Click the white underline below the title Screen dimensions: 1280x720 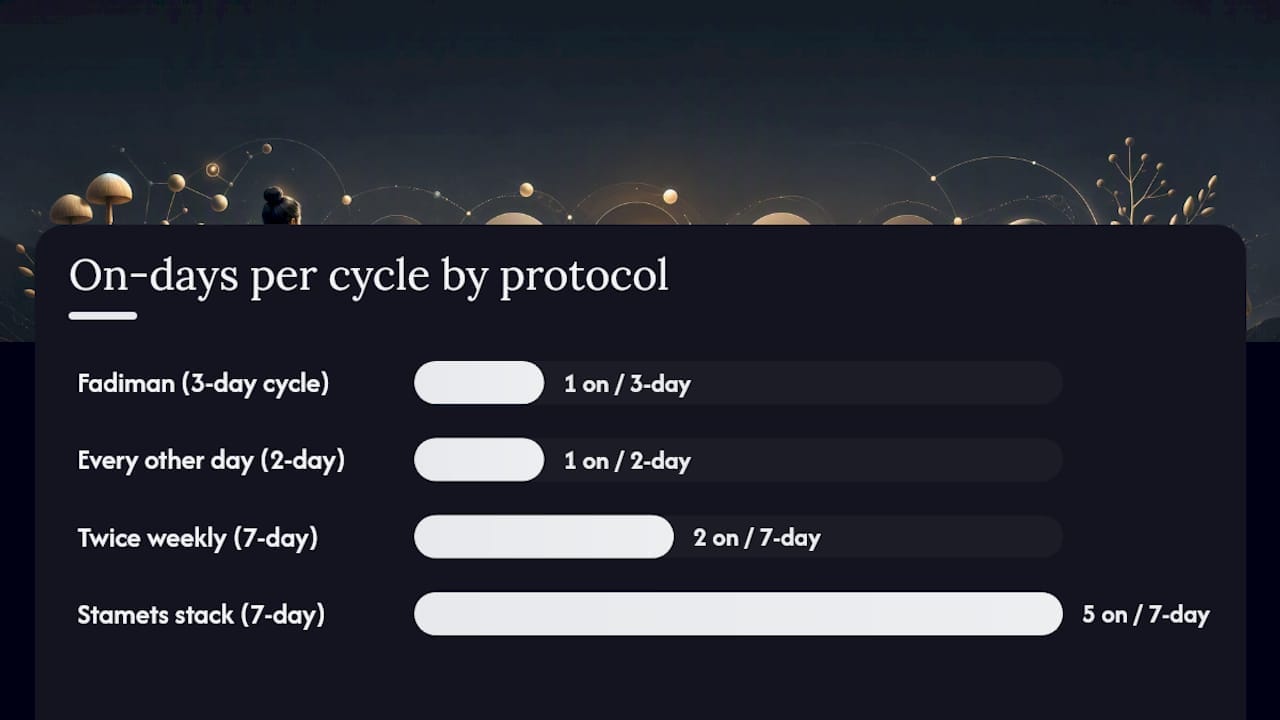click(x=103, y=316)
